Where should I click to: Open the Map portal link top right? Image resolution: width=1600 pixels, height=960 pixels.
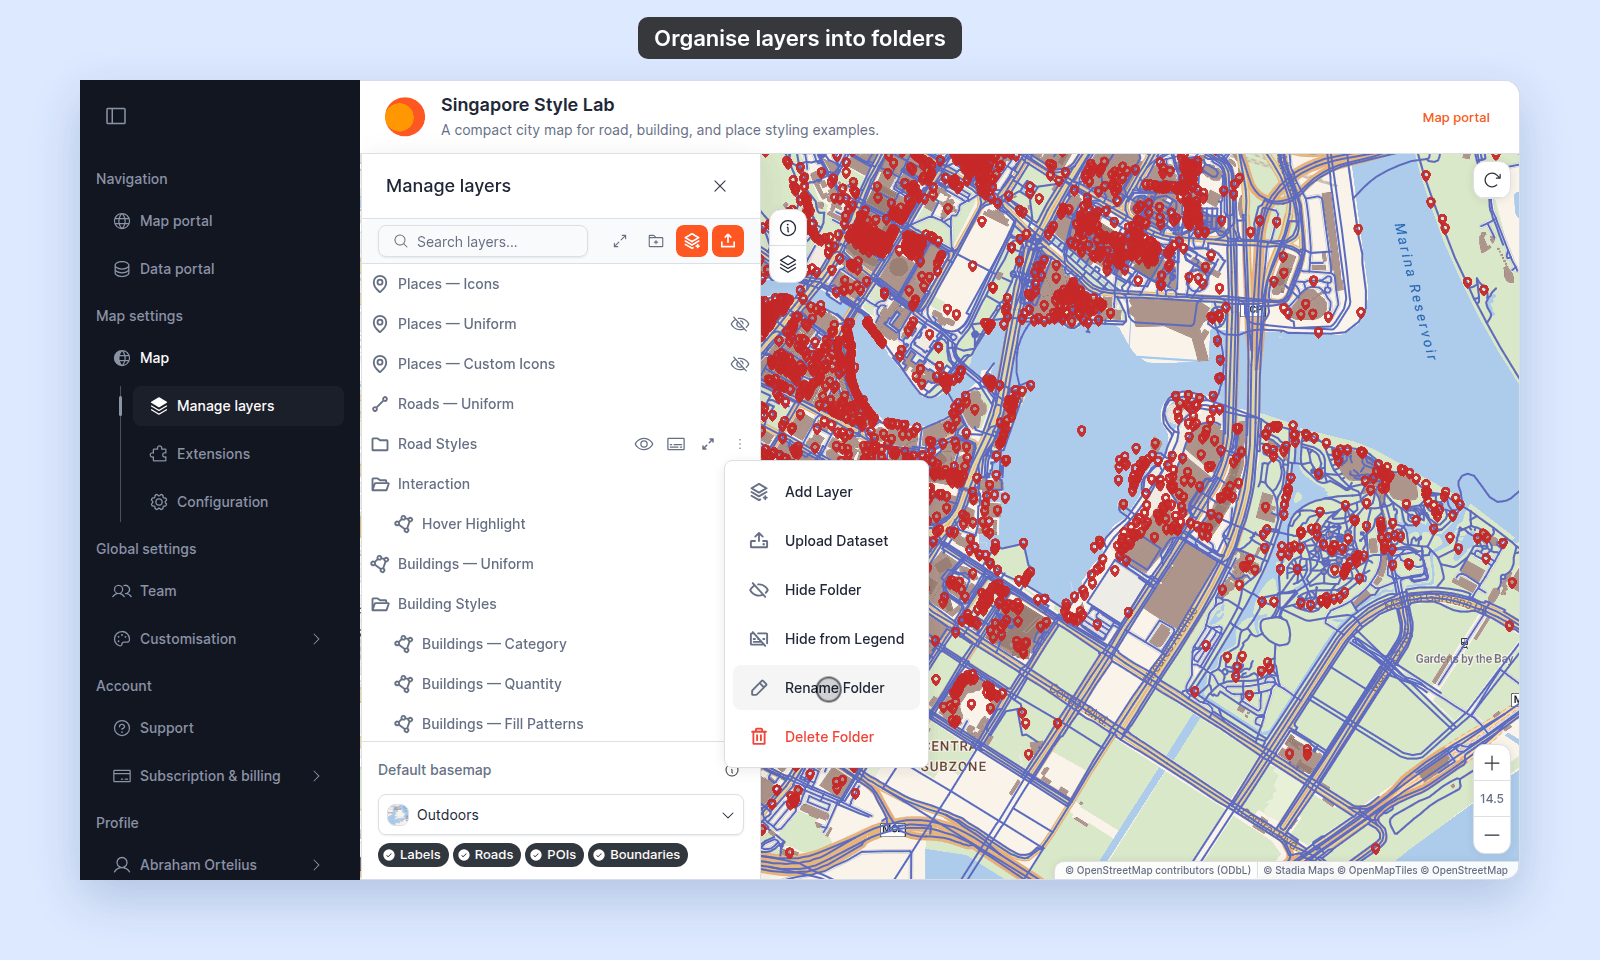1456,118
